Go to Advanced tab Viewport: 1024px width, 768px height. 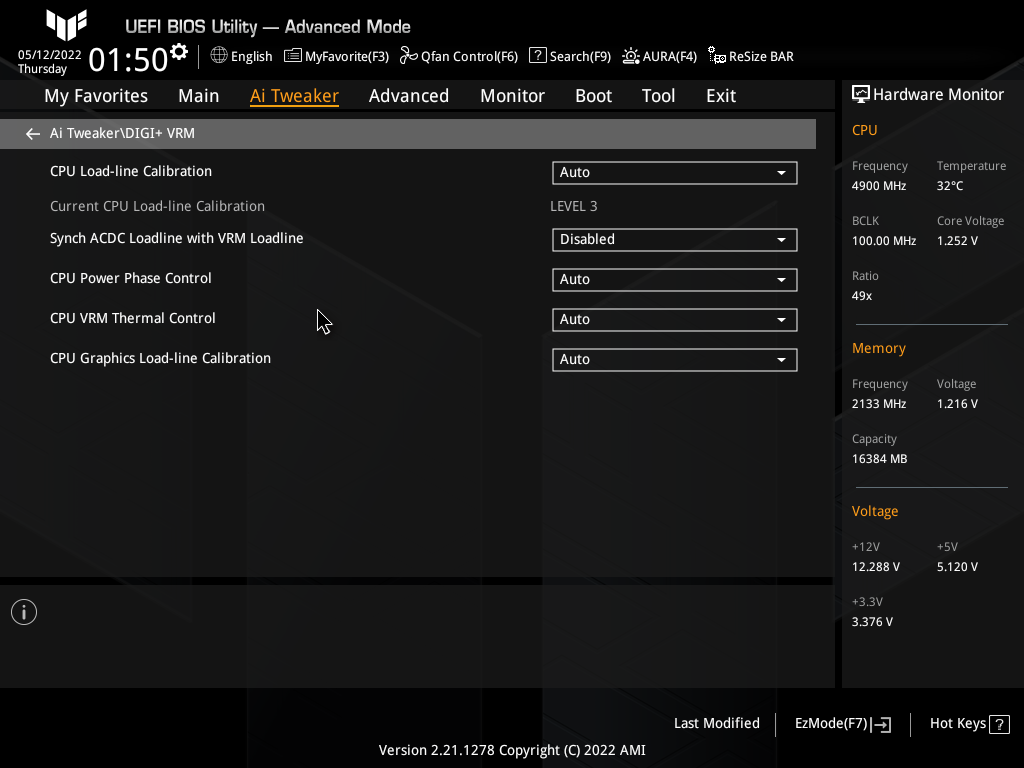click(409, 96)
